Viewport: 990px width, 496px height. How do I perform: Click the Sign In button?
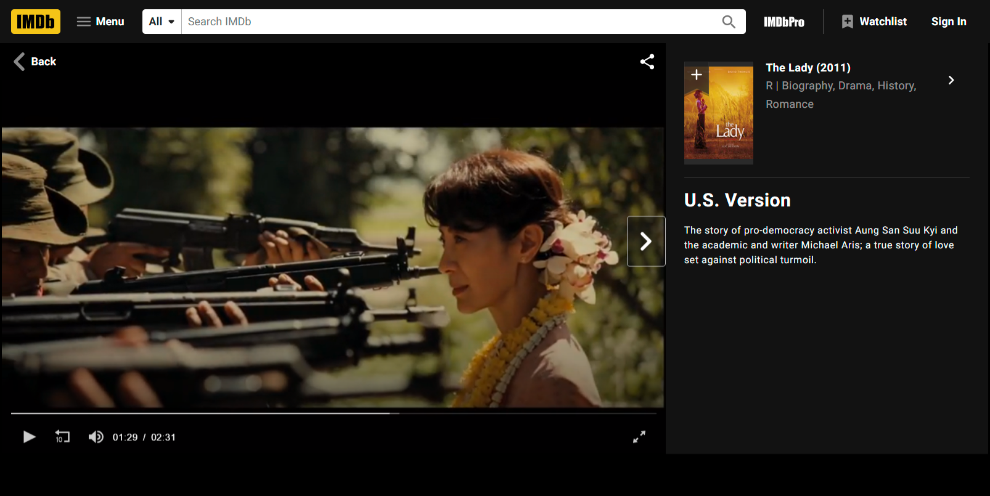(x=948, y=21)
